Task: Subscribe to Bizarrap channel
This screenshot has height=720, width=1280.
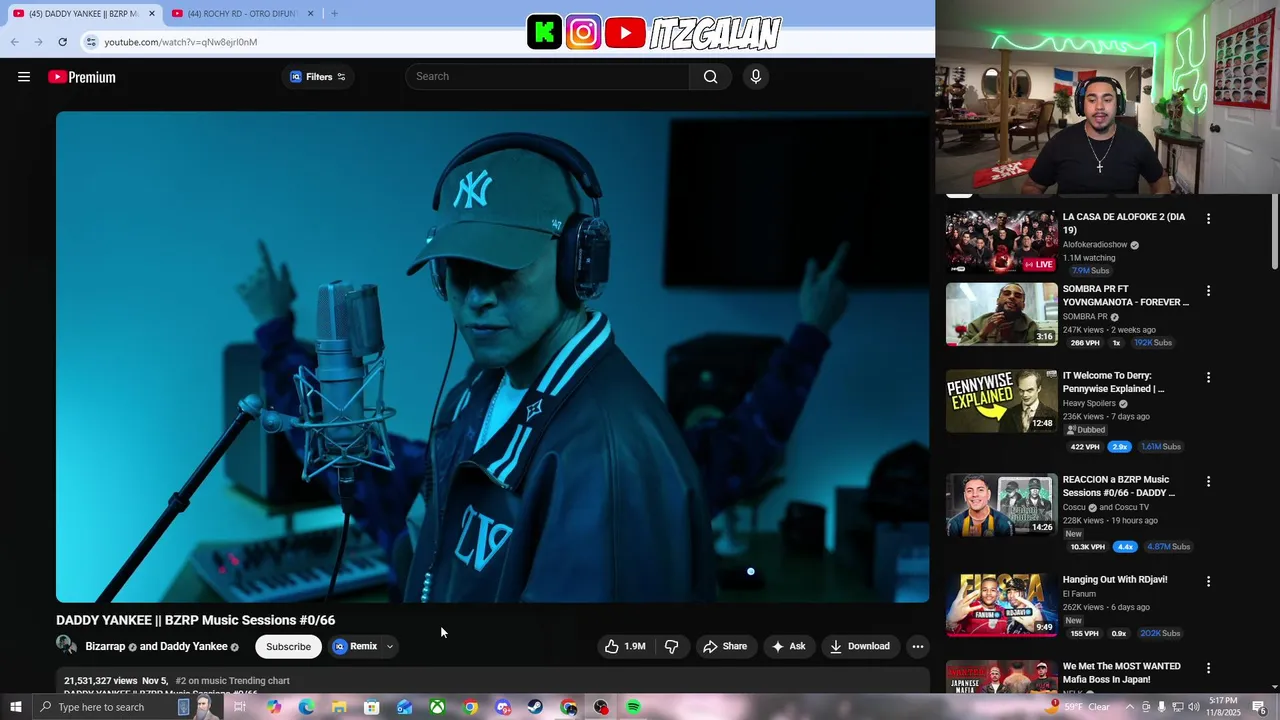Action: (288, 646)
